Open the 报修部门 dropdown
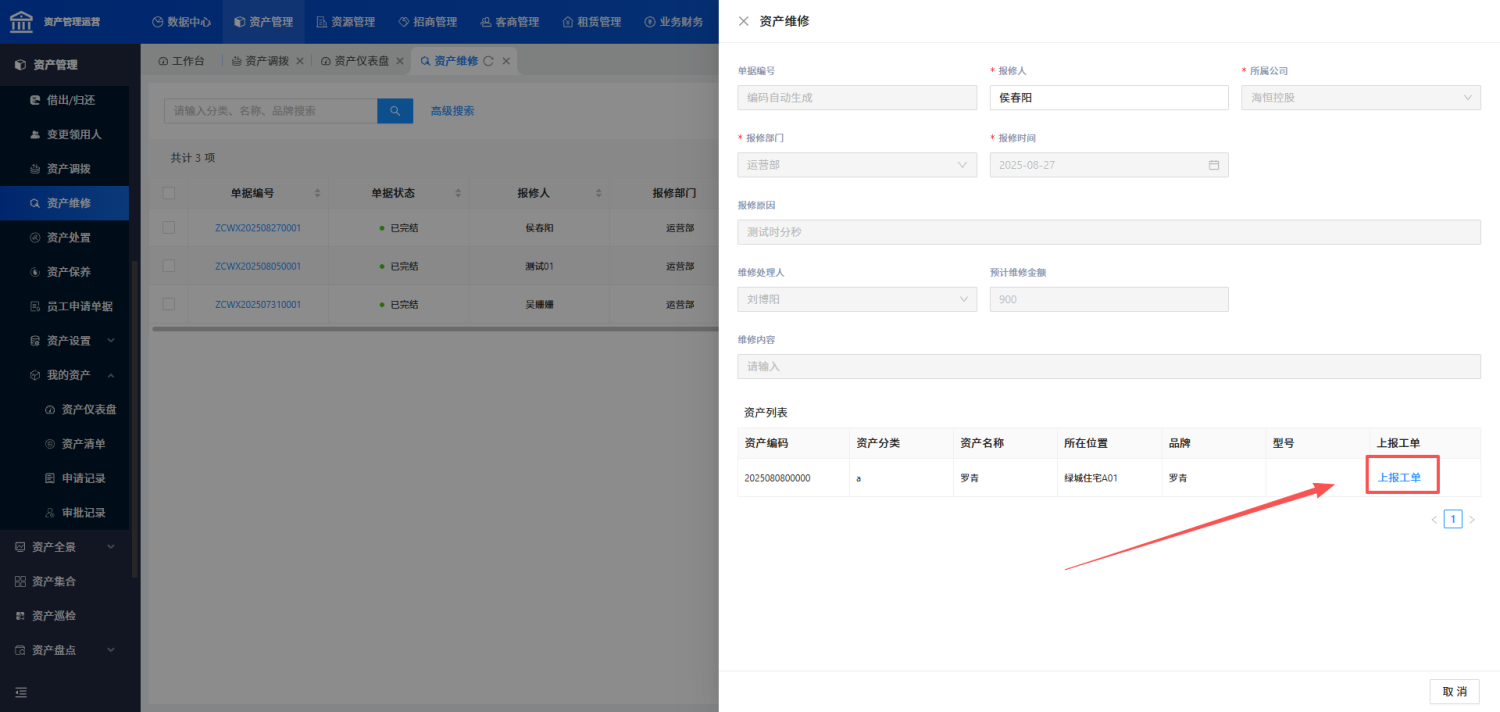This screenshot has width=1500, height=712. [857, 165]
